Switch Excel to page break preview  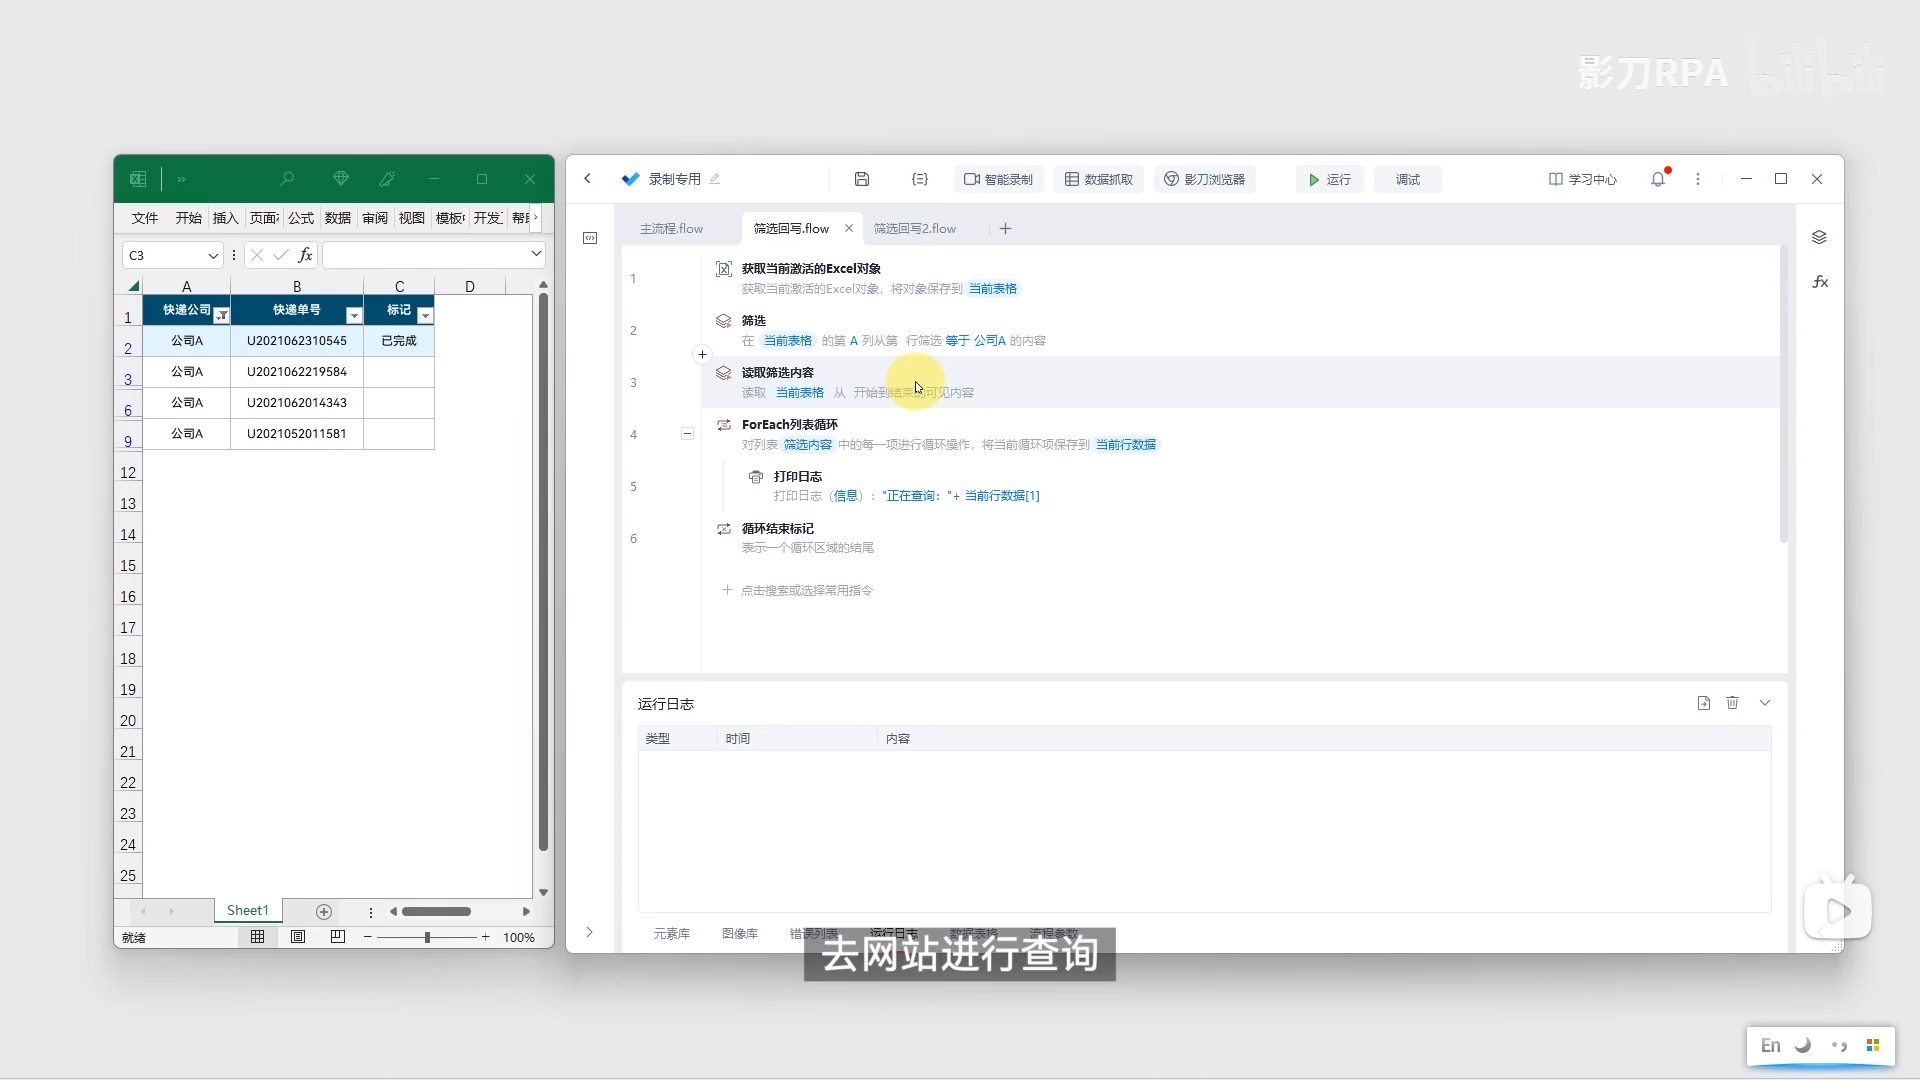(338, 937)
